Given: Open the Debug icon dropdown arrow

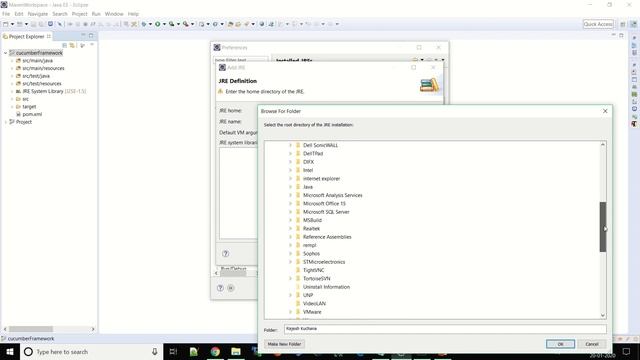Looking at the screenshot, I should point(150,24).
